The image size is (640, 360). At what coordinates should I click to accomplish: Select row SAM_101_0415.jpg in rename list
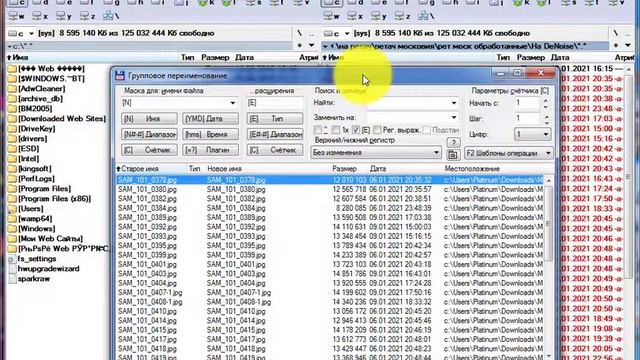pos(330,330)
